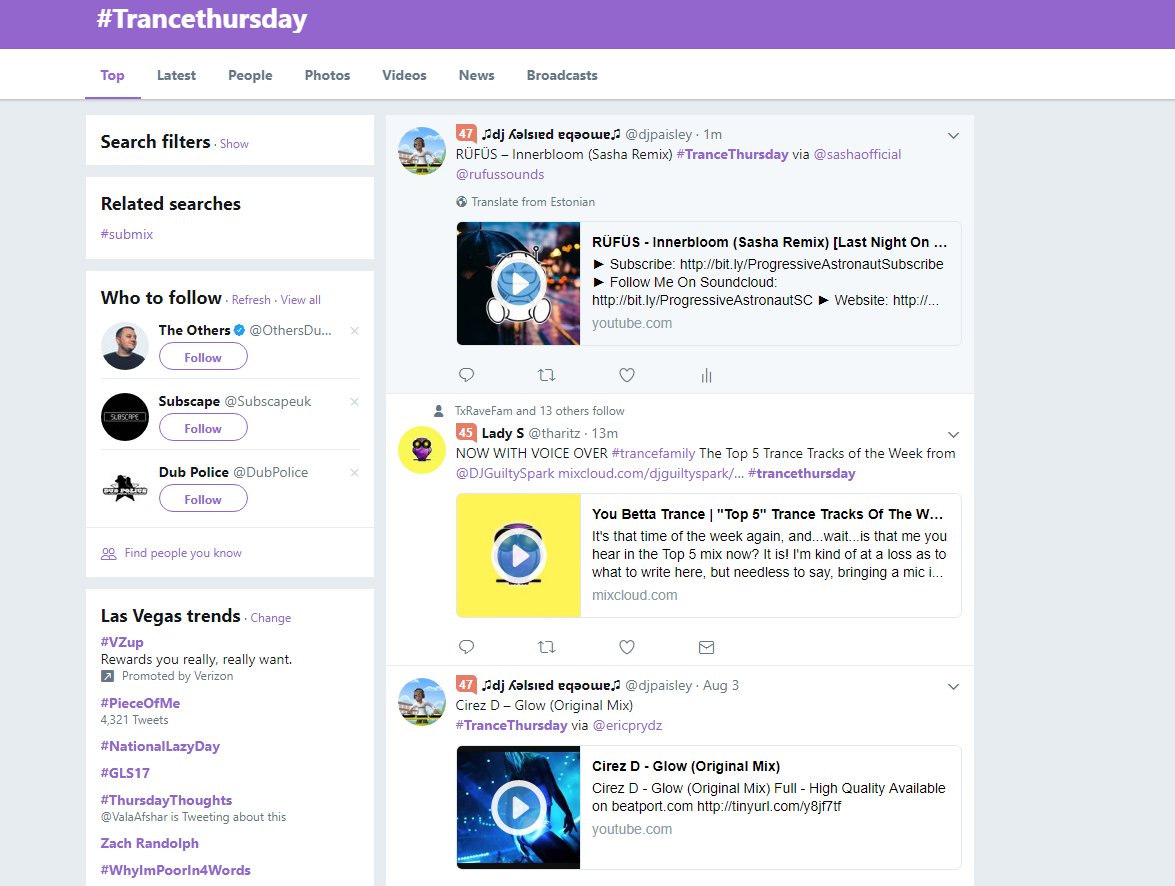Play the You Betta Trance mixcloud card
The height and width of the screenshot is (886, 1175).
[519, 555]
